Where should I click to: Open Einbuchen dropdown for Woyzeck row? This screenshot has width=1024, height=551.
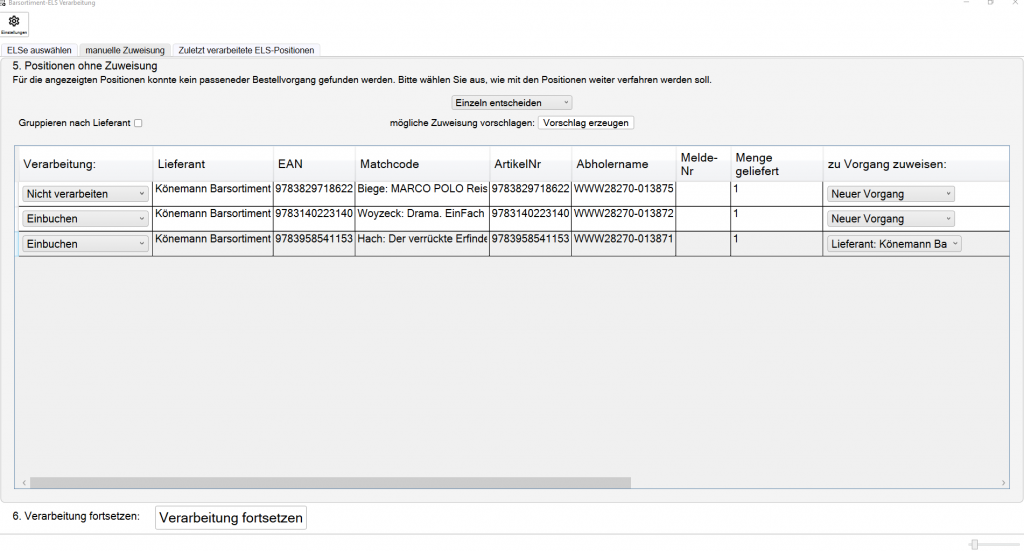pos(85,219)
